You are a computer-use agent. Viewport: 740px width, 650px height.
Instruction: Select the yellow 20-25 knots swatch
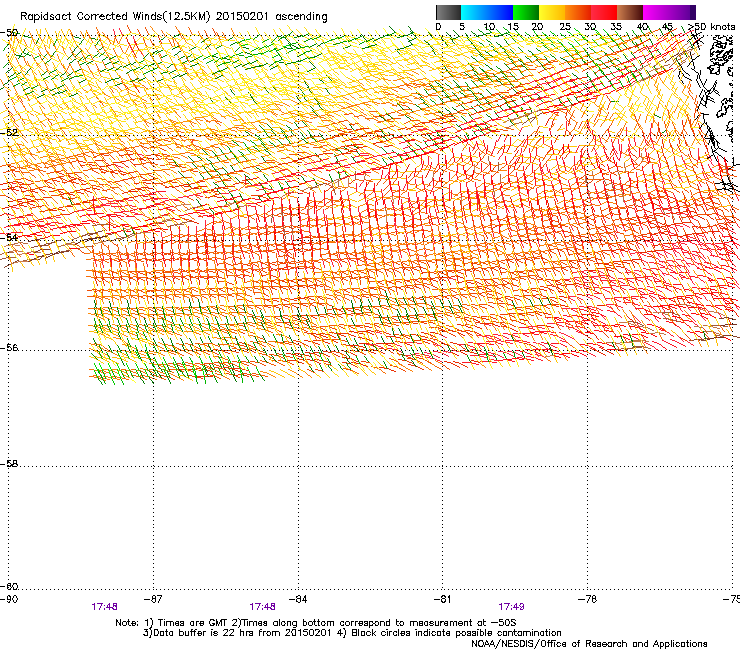click(x=552, y=12)
